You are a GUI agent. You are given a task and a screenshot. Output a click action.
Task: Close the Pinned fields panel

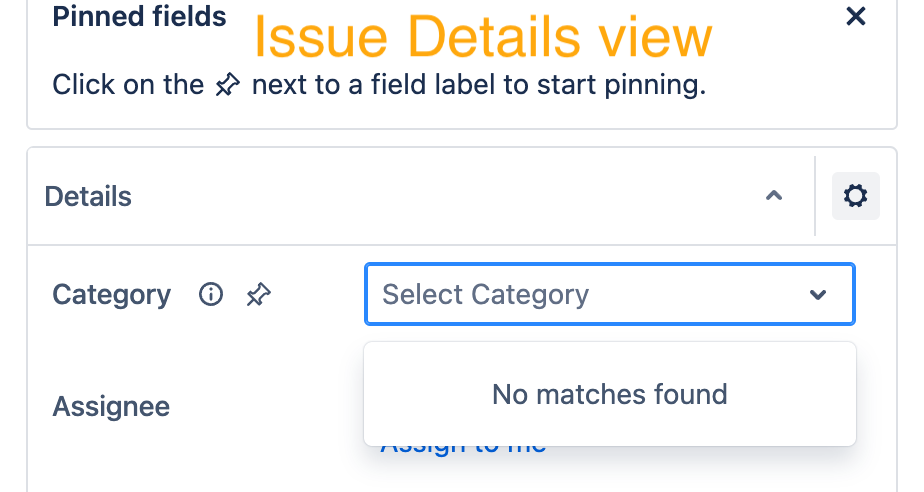point(855,17)
